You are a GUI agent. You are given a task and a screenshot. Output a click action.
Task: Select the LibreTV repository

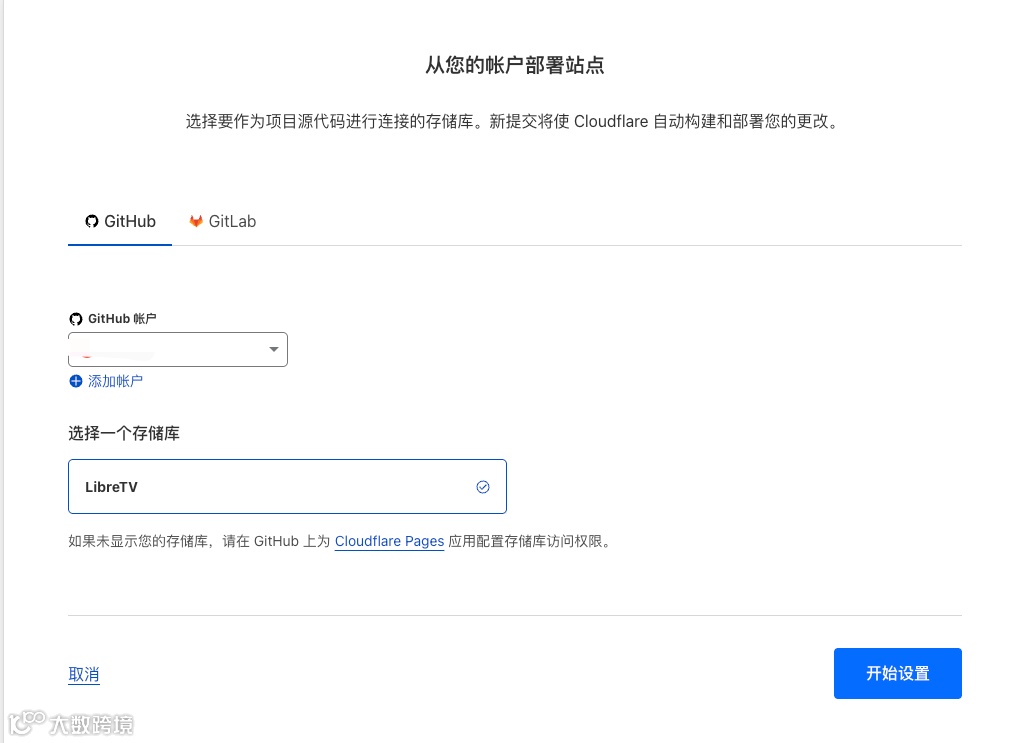[x=287, y=487]
